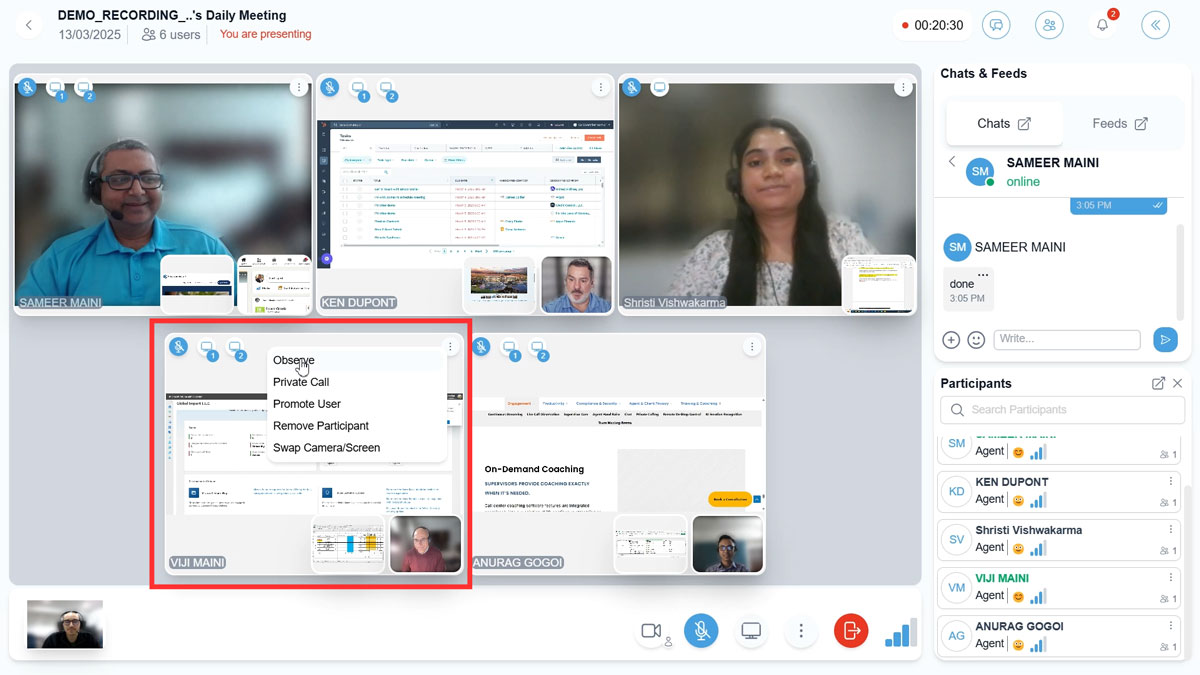Open the more options menu in bottom toolbar
The width and height of the screenshot is (1200, 675).
click(800, 630)
